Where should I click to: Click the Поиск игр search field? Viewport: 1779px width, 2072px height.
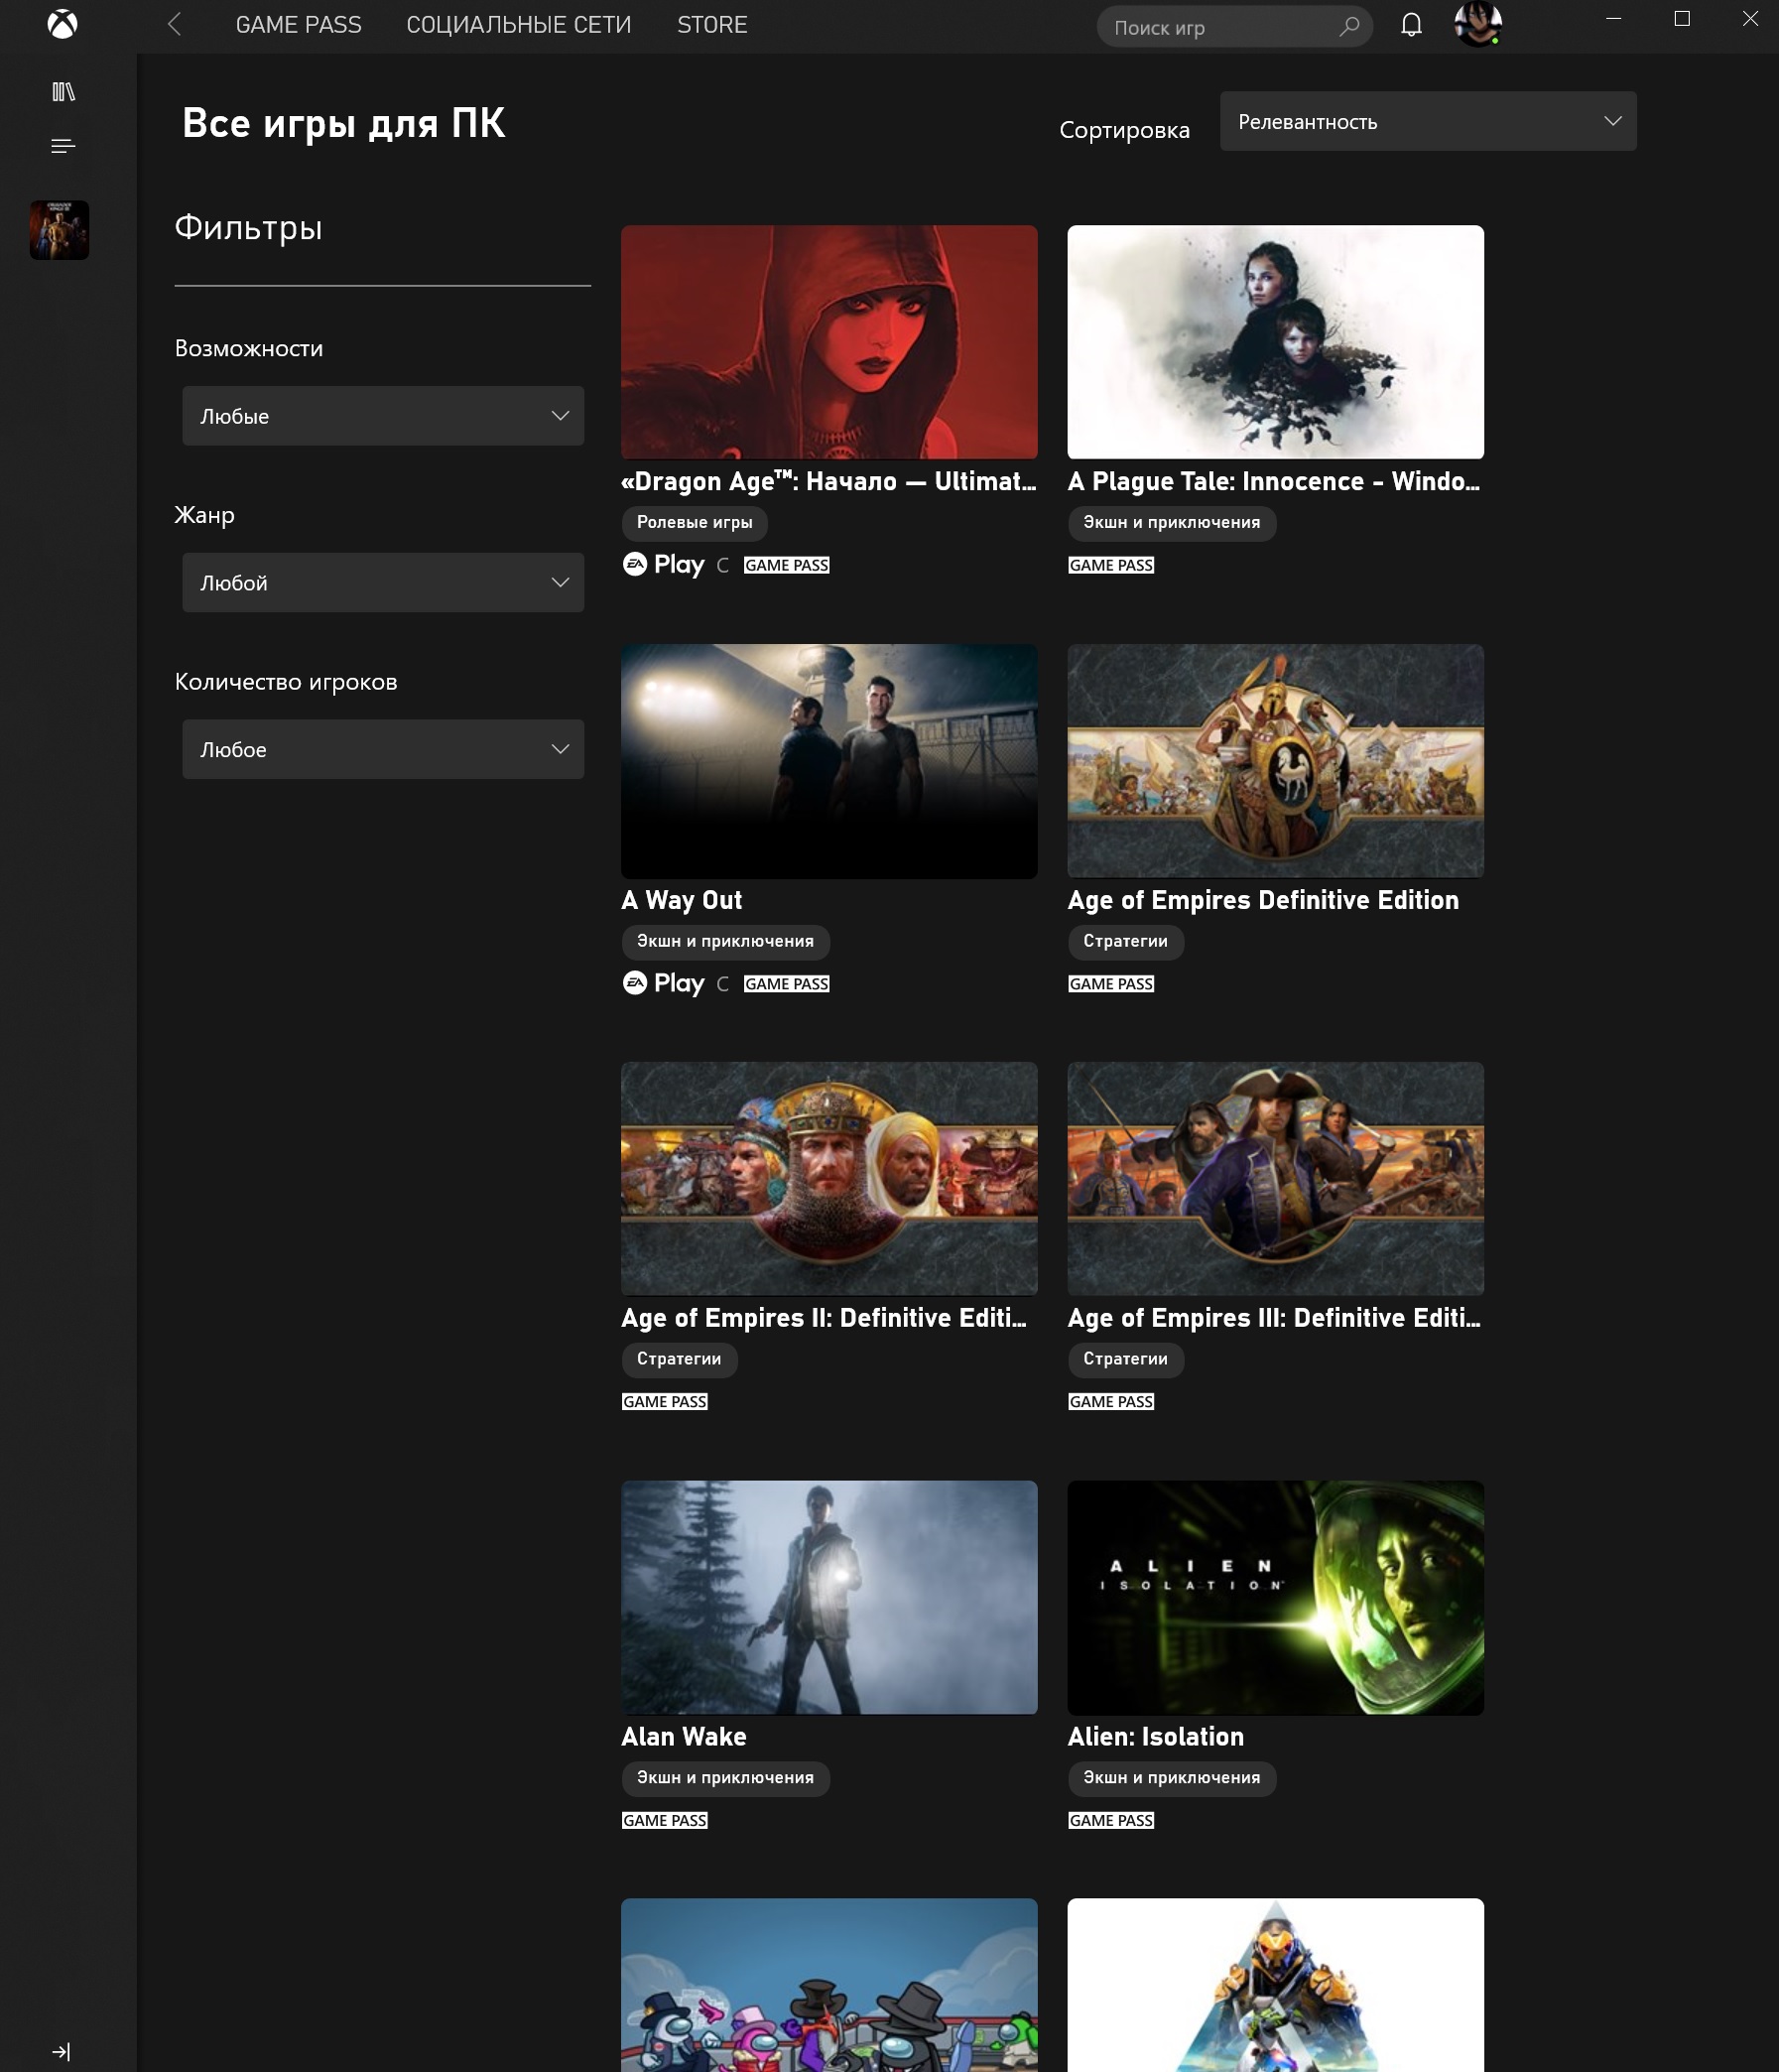(x=1234, y=27)
